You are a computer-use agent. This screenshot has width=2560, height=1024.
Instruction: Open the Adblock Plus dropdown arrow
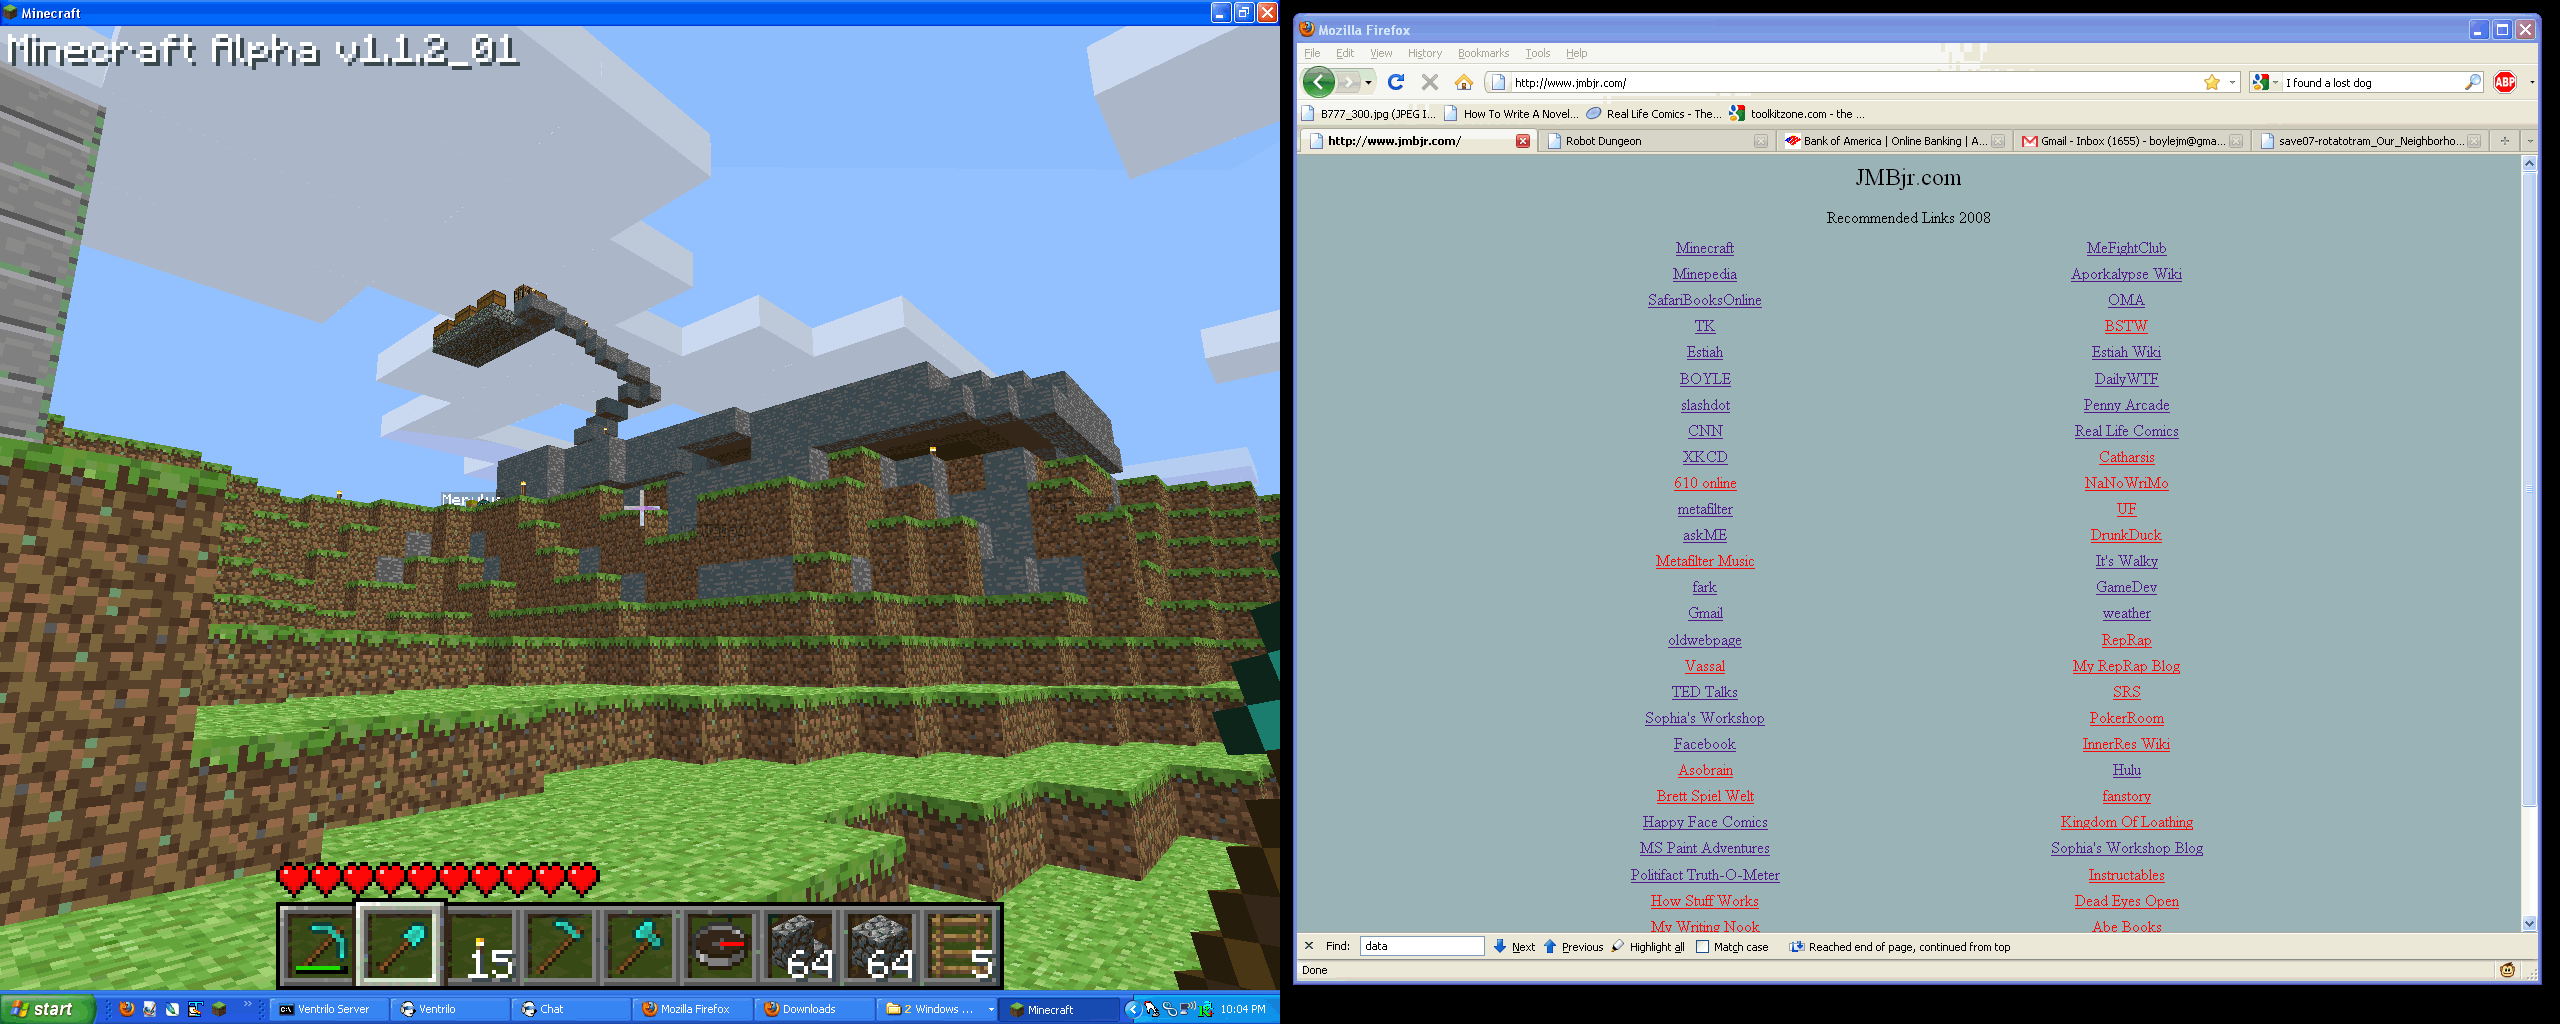pos(2531,82)
